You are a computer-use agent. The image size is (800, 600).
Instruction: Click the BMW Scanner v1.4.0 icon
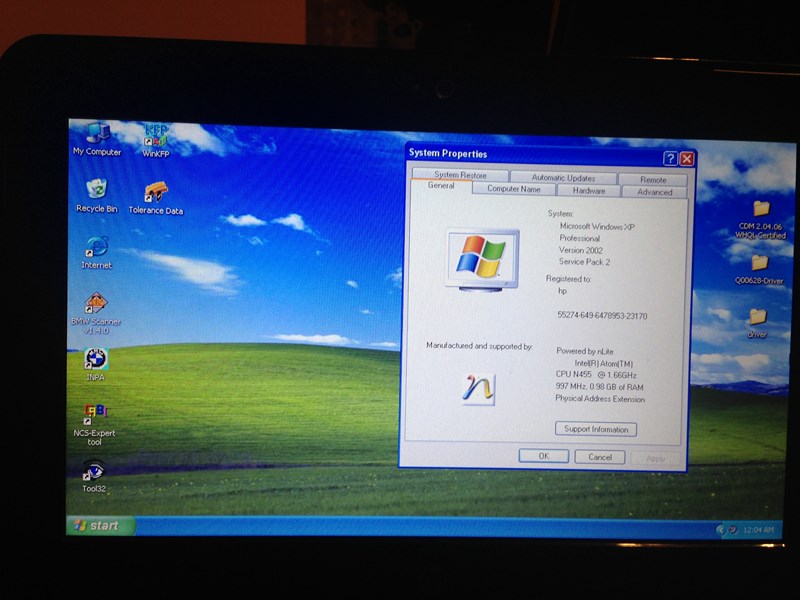[96, 313]
